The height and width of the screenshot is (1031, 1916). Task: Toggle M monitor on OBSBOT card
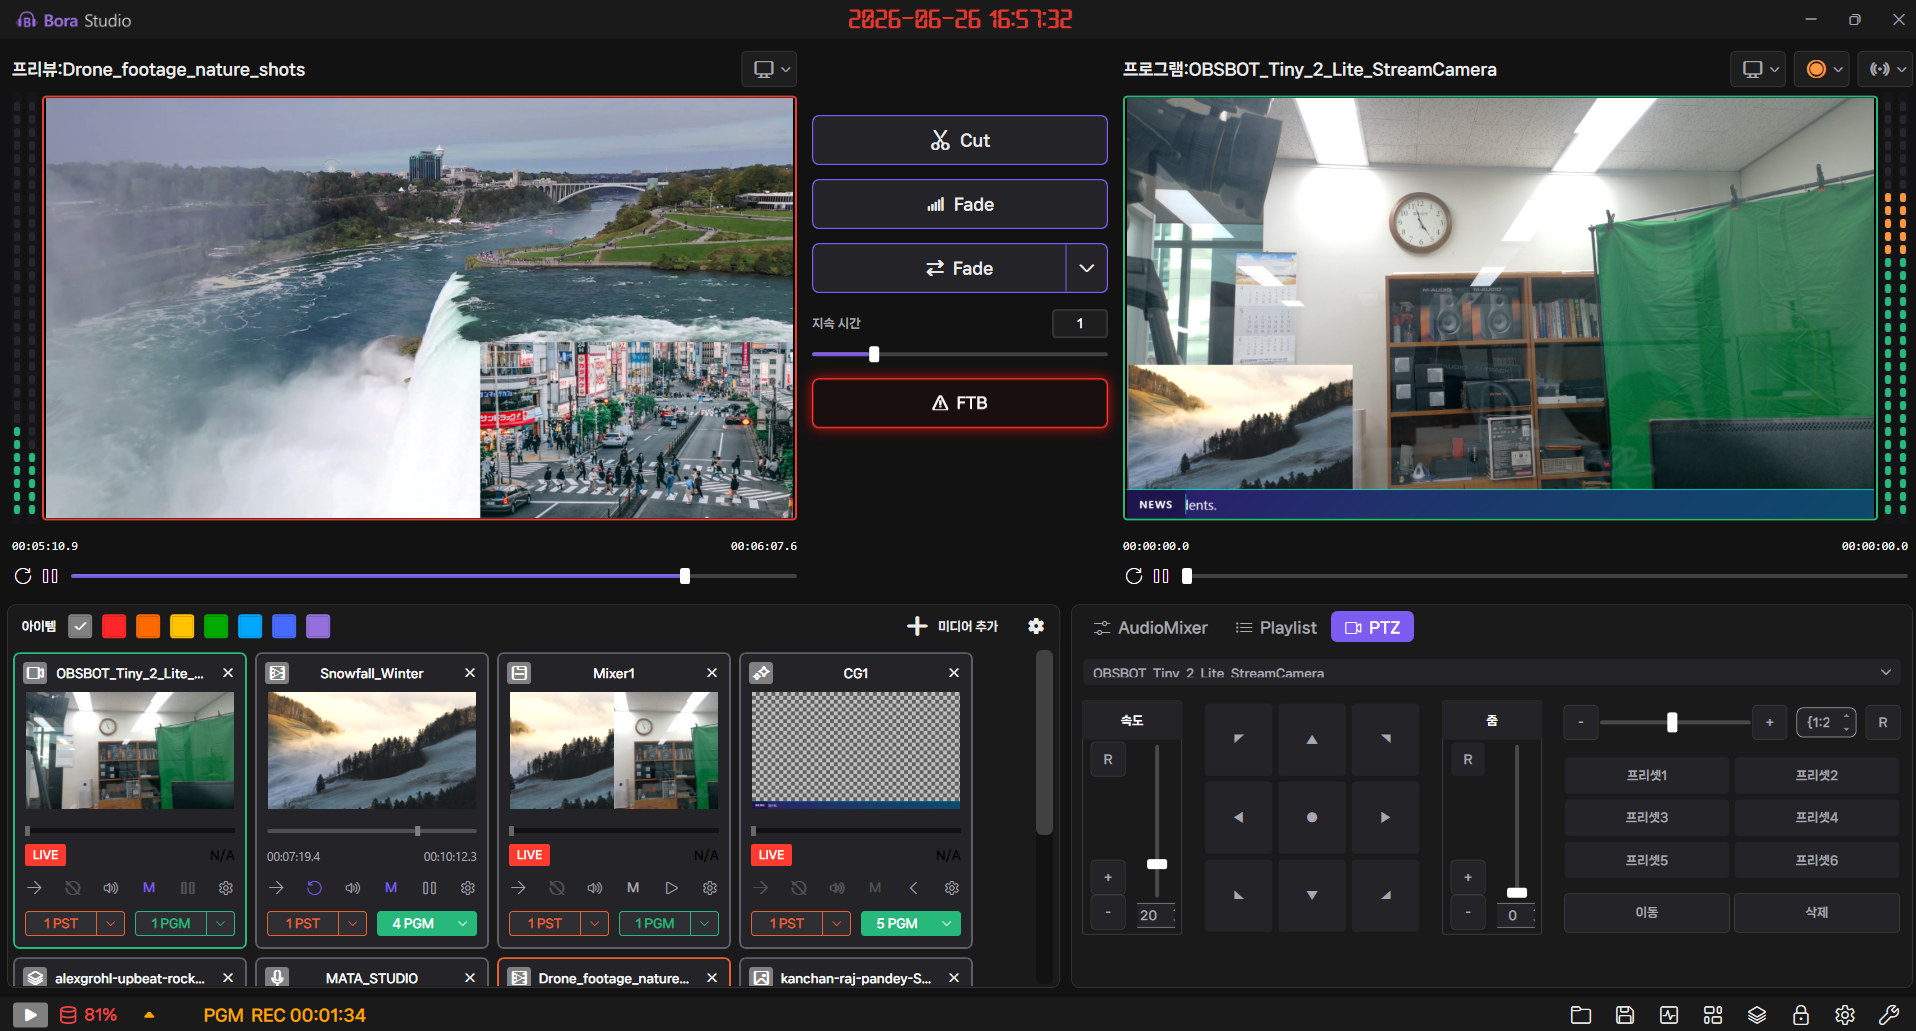tap(149, 888)
